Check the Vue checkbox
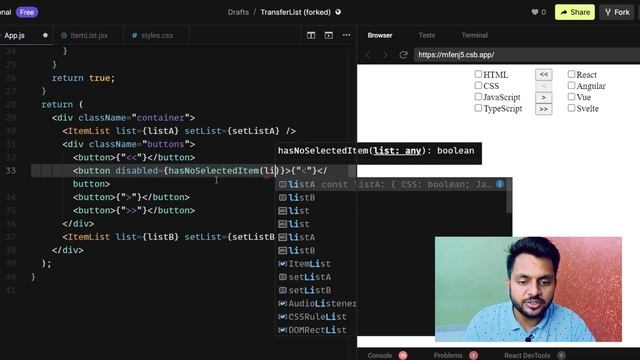 tap(571, 97)
